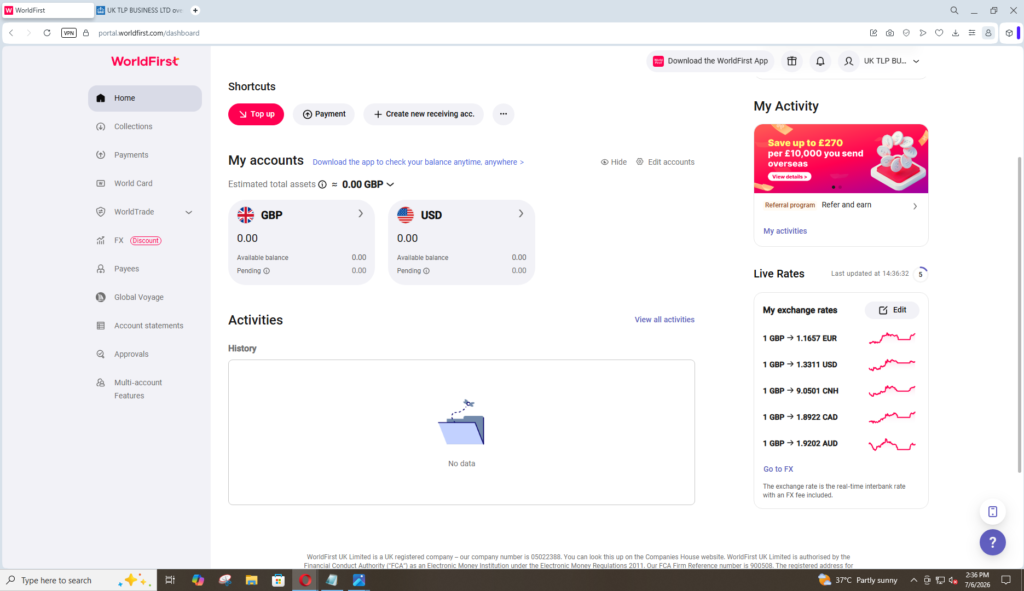1024x591 pixels.
Task: Click GBP to CNH rate chart
Action: (x=892, y=391)
